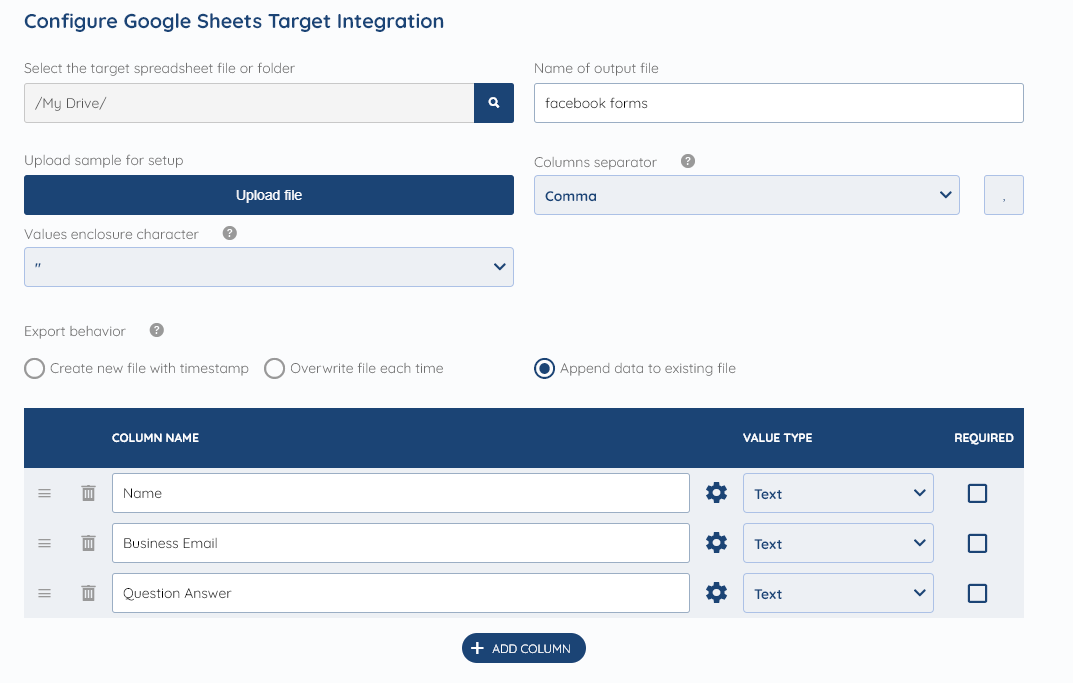The height and width of the screenshot is (683, 1073).
Task: Mark Question Answer column as required
Action: pyautogui.click(x=977, y=593)
